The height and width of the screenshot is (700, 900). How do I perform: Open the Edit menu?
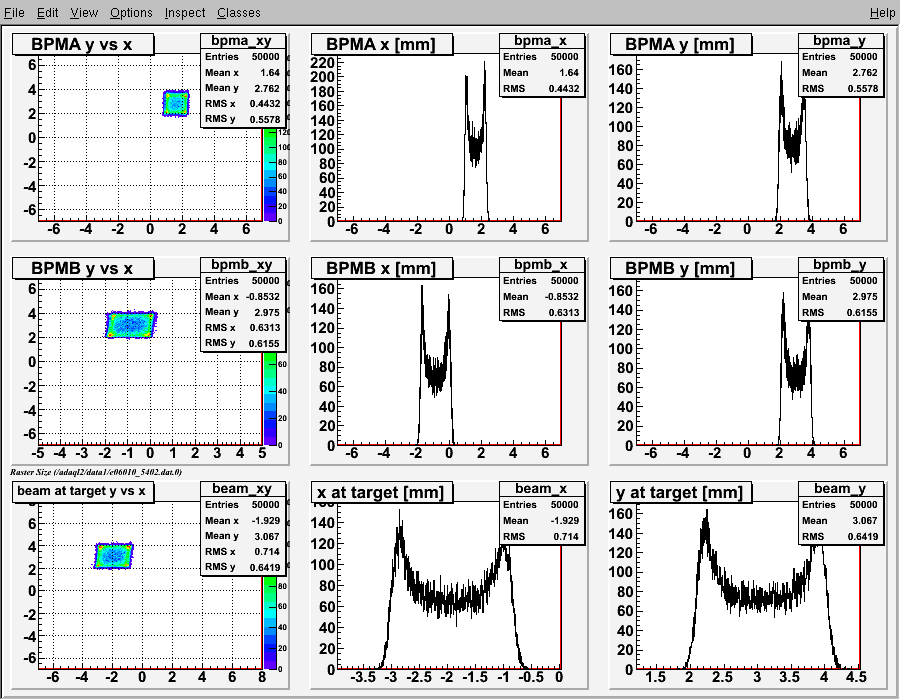click(47, 13)
